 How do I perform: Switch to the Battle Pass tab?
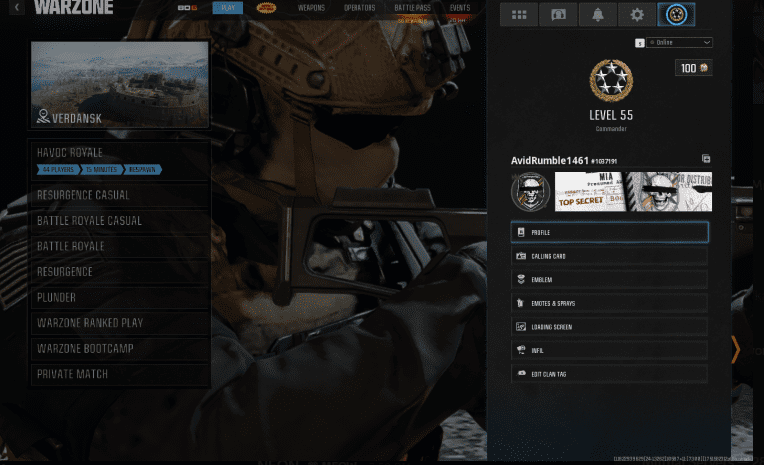412,8
